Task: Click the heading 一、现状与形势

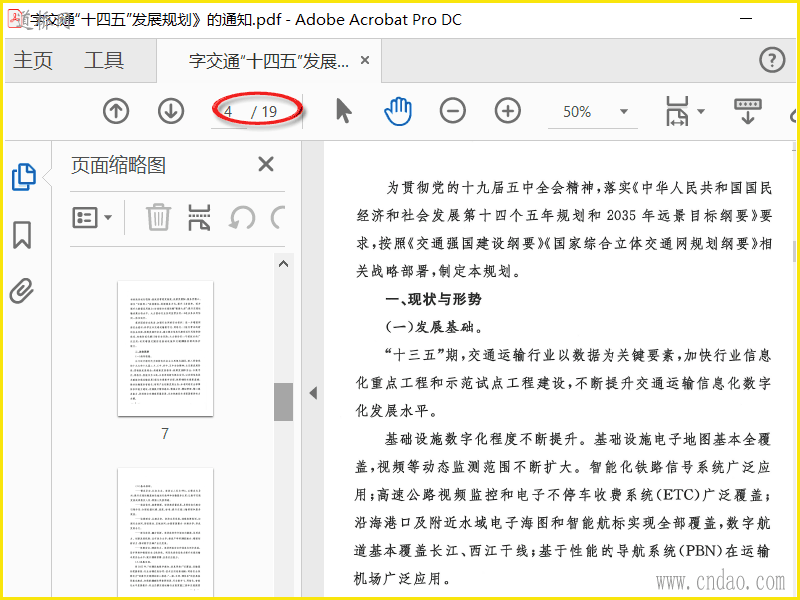Action: (x=433, y=299)
